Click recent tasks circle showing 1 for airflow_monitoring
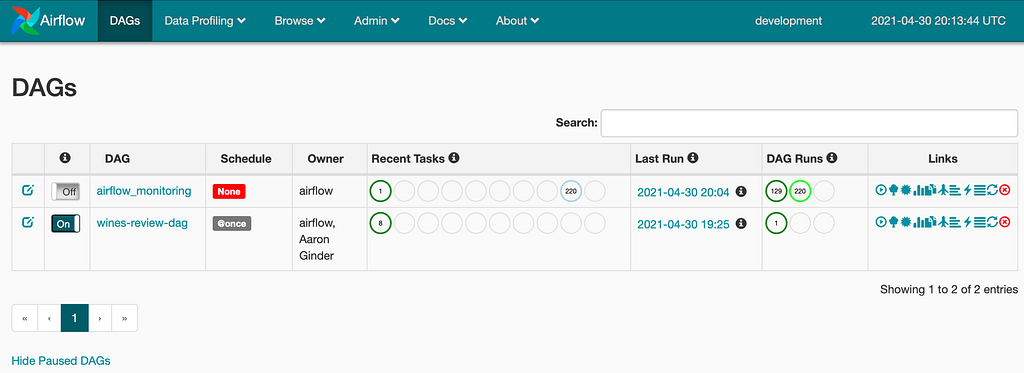 pyautogui.click(x=380, y=191)
